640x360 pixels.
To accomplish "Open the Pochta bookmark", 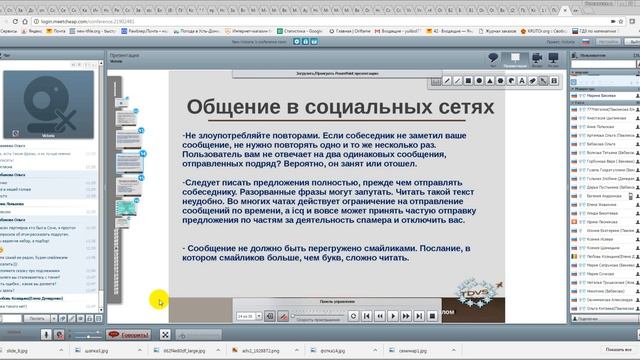I will click(56, 31).
